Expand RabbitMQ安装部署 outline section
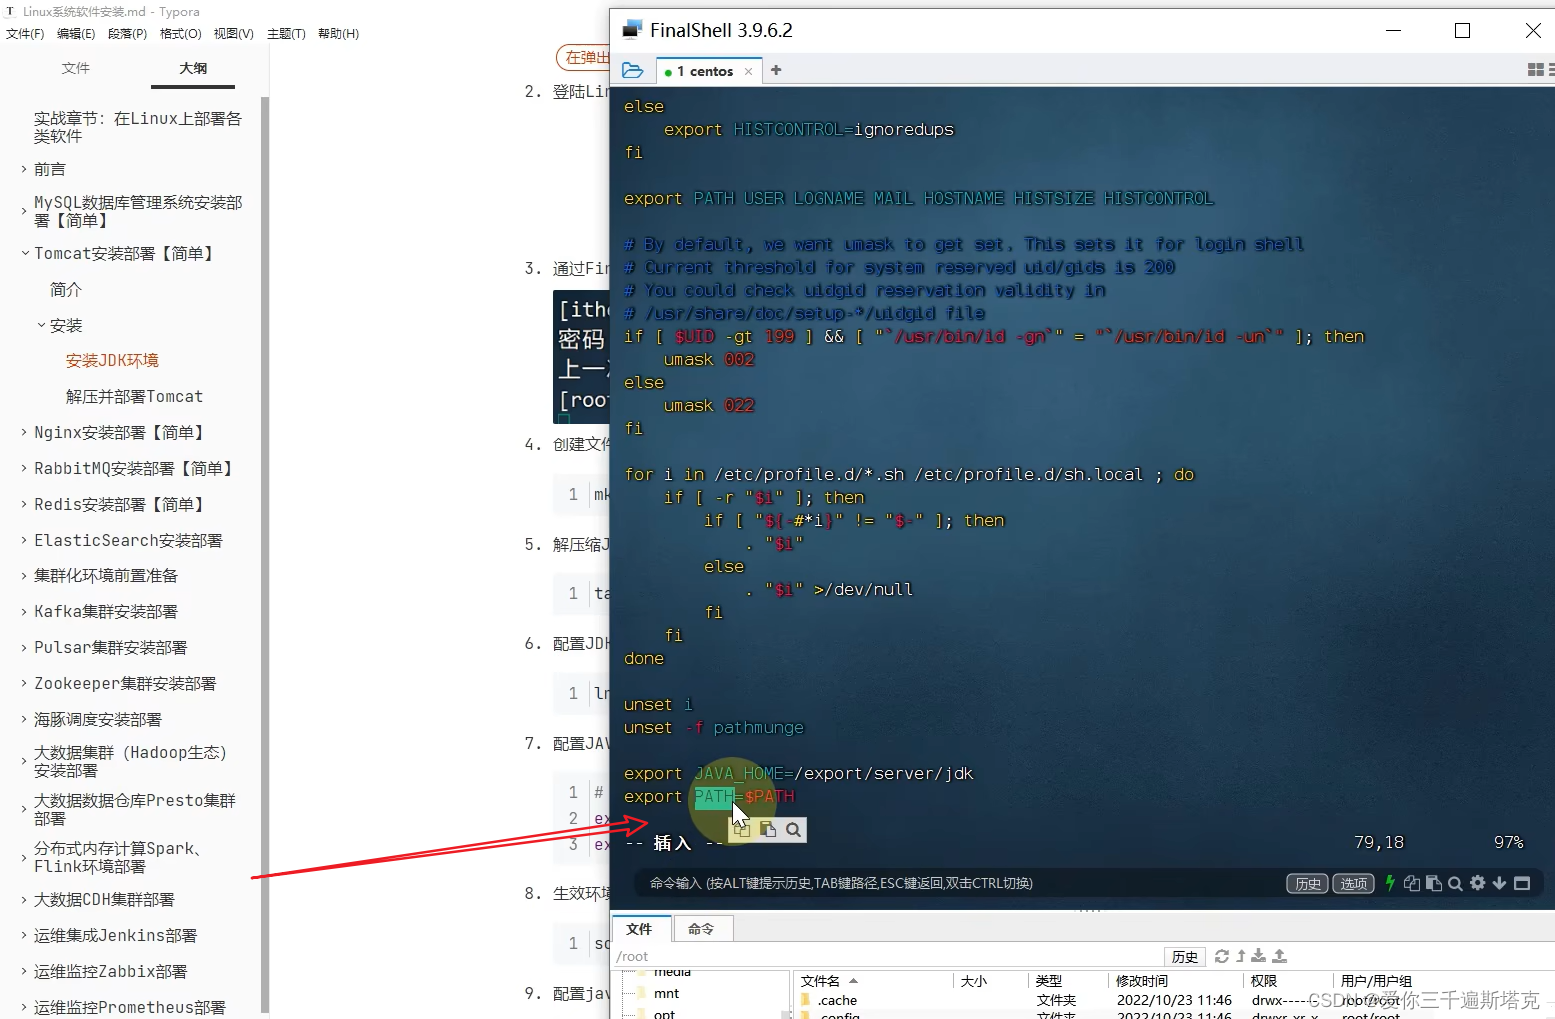The width and height of the screenshot is (1555, 1019). coord(24,468)
